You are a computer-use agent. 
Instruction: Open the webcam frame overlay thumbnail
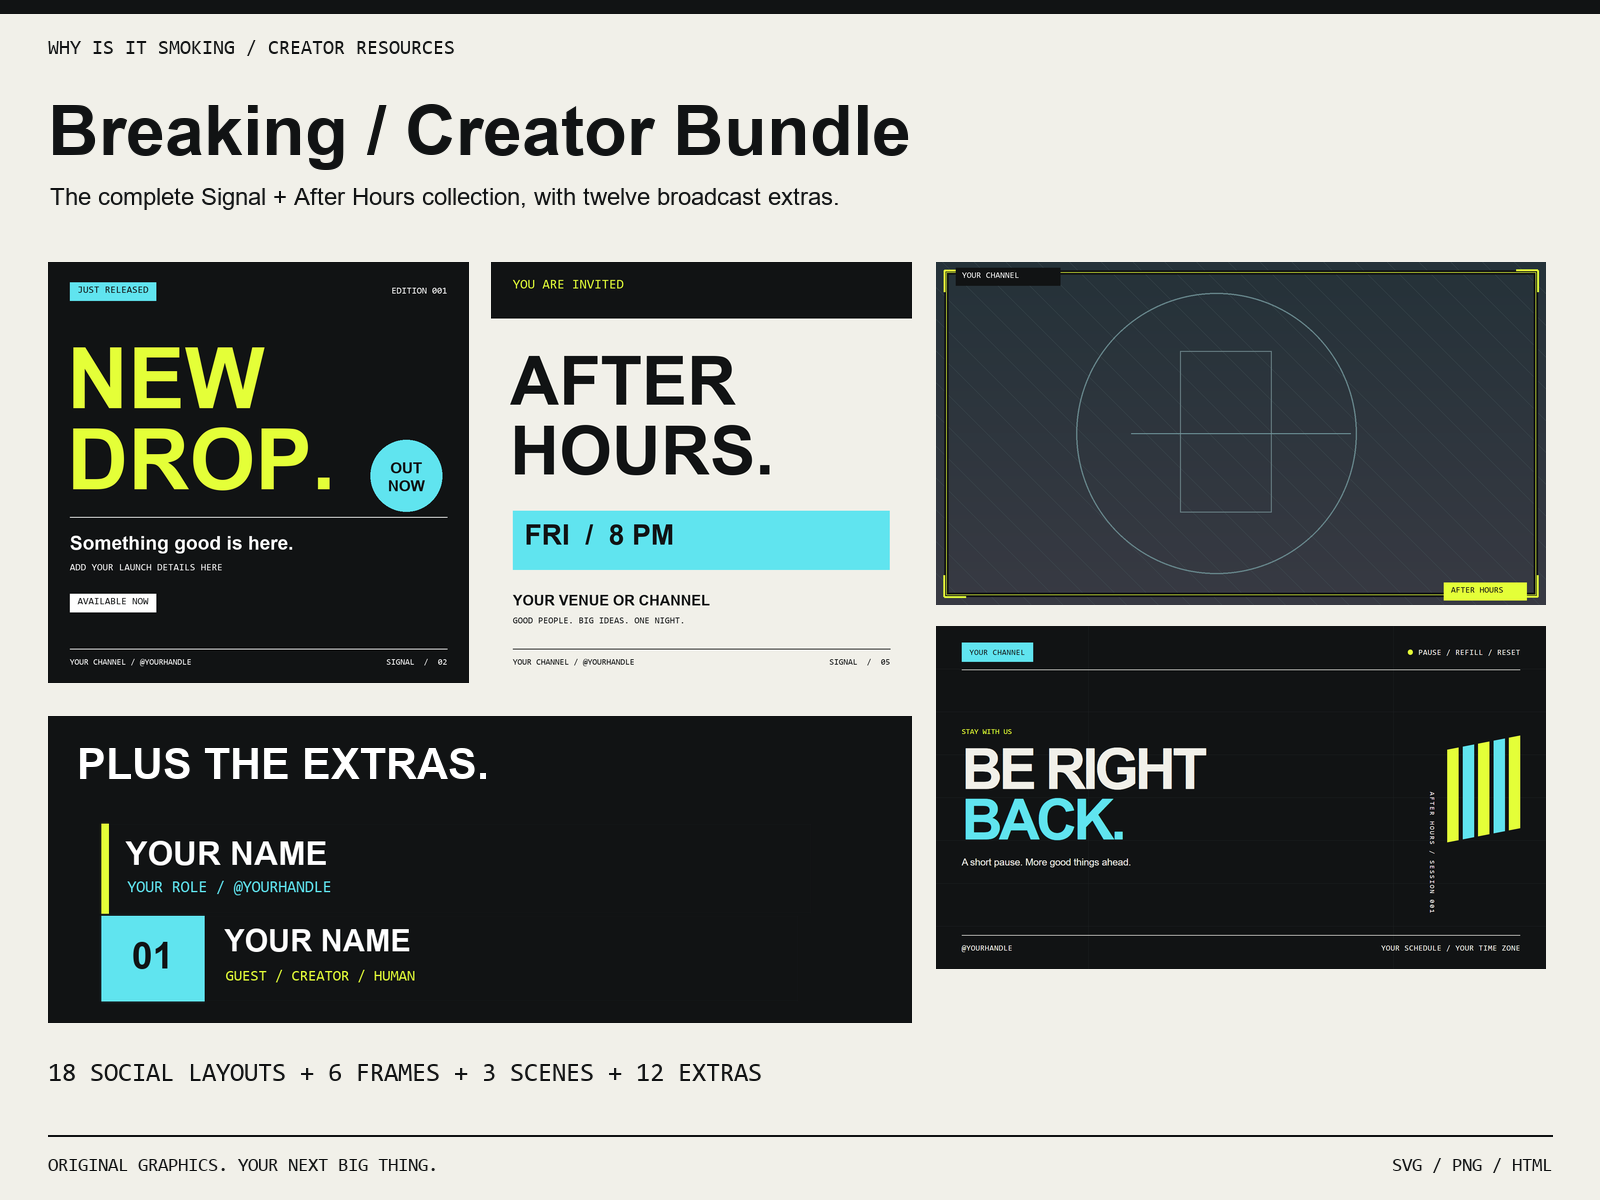point(1241,433)
